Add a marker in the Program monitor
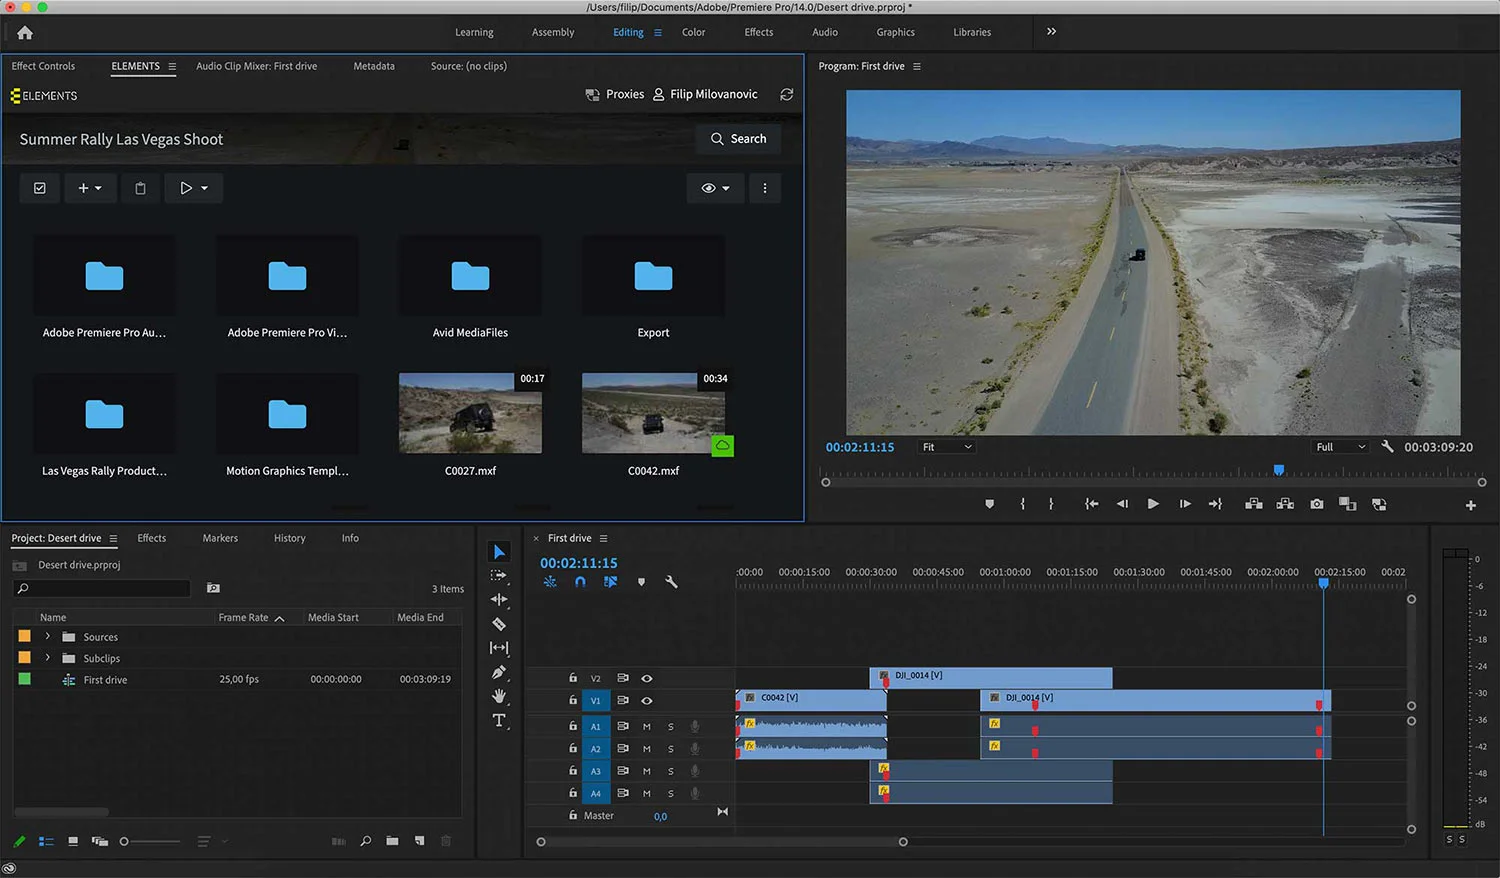Screen dimensions: 1500x878 click(x=990, y=504)
